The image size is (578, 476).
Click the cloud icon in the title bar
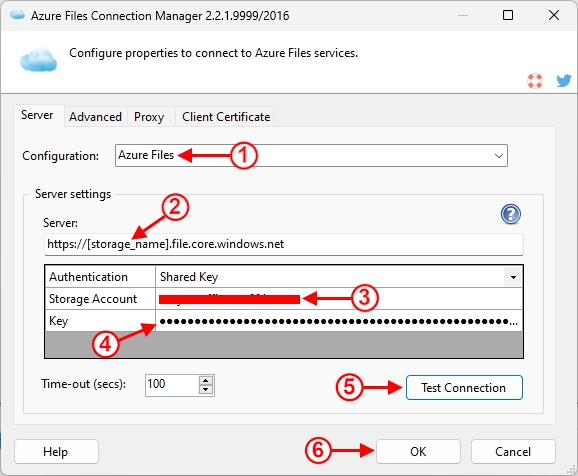pos(17,15)
